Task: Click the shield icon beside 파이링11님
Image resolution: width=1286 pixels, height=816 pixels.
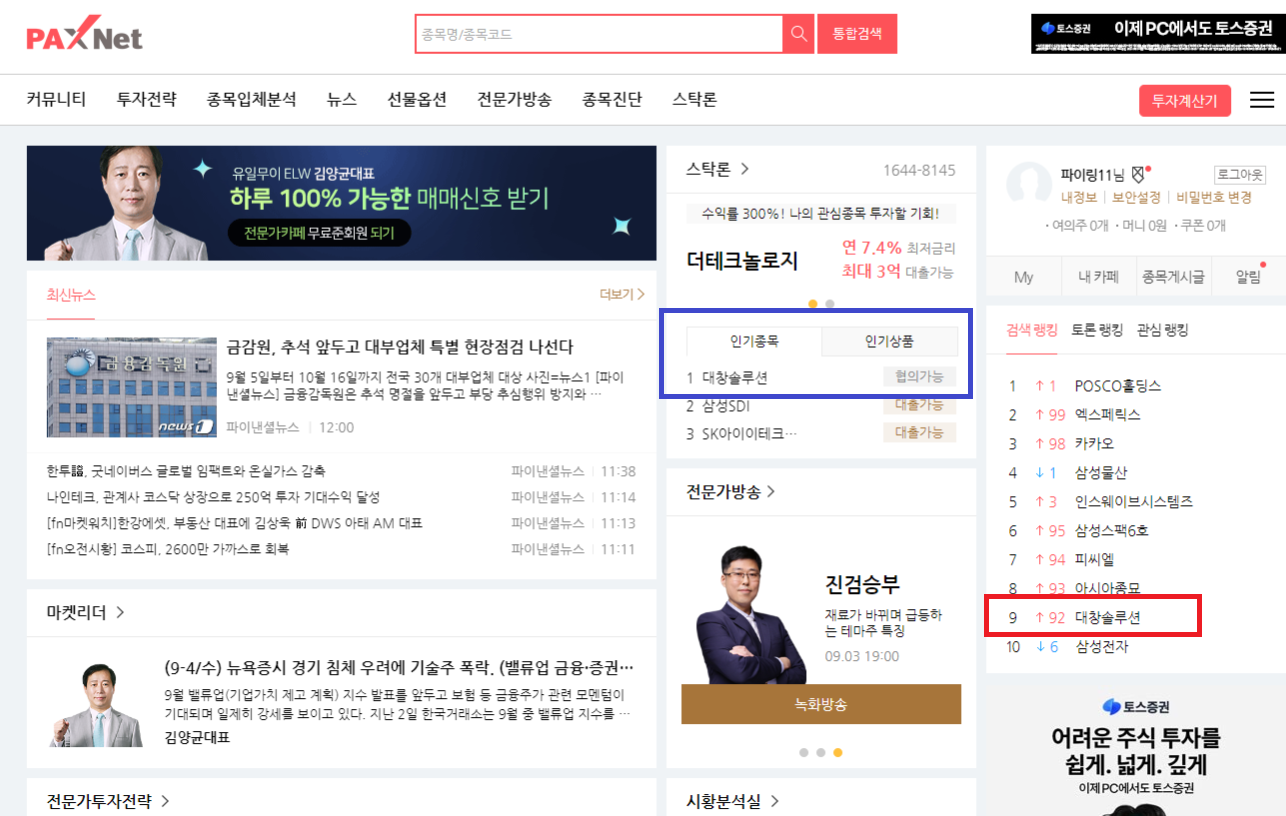Action: (1137, 174)
